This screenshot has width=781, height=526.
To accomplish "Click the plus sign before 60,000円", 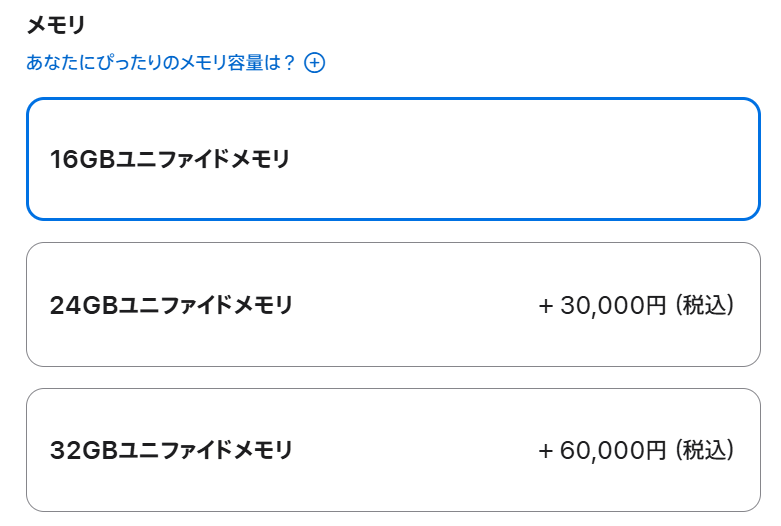I will click(x=545, y=452).
